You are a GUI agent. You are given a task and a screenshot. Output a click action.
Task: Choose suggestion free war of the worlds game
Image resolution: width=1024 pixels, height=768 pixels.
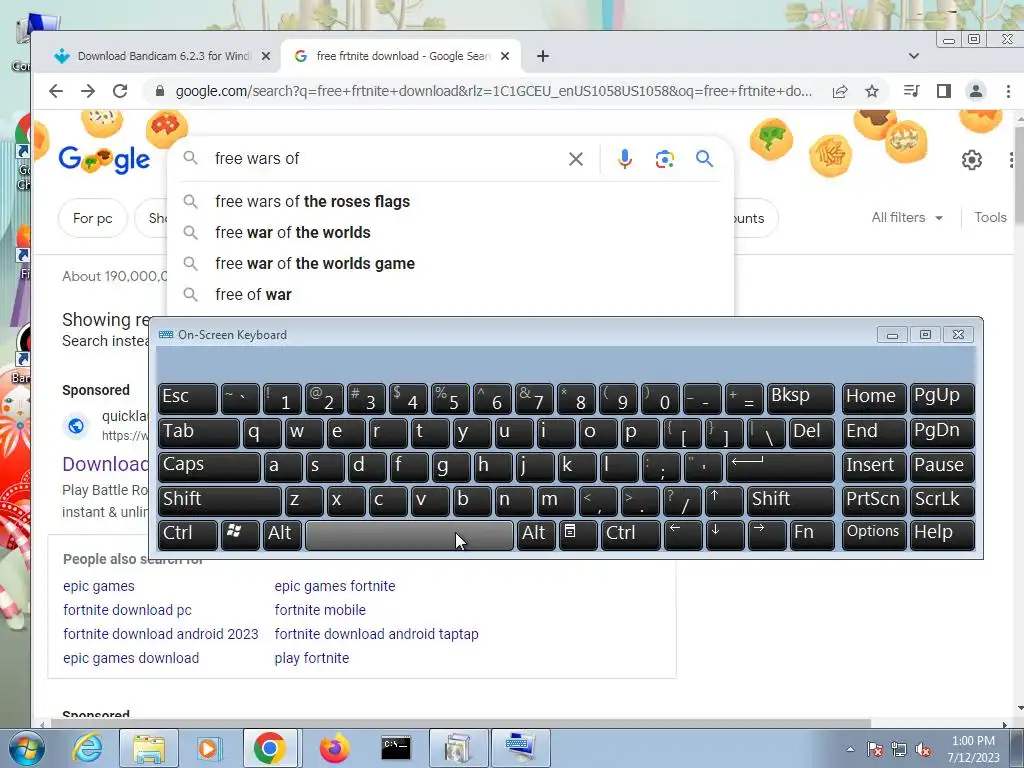pyautogui.click(x=451, y=263)
